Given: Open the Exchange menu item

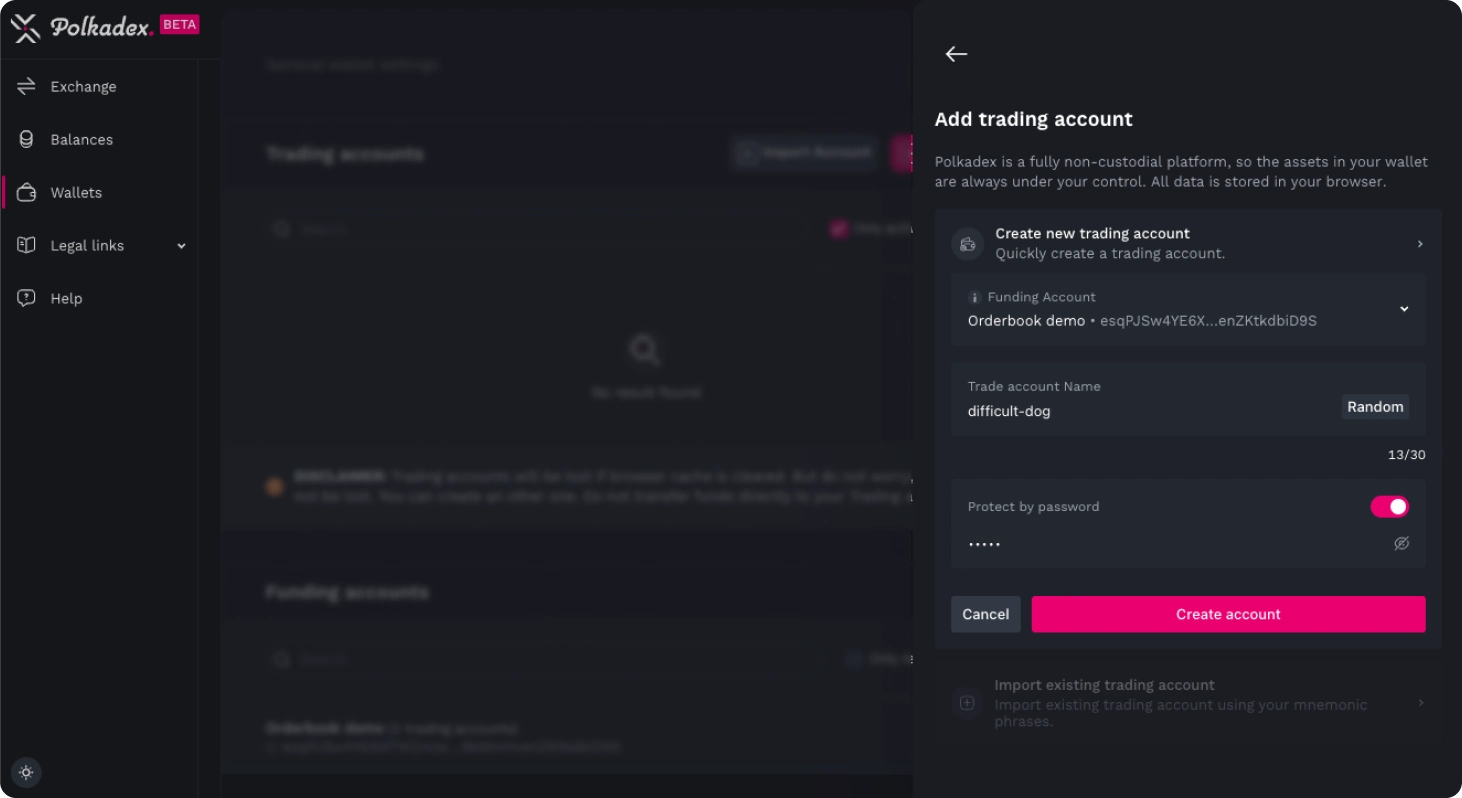Looking at the screenshot, I should click(83, 87).
